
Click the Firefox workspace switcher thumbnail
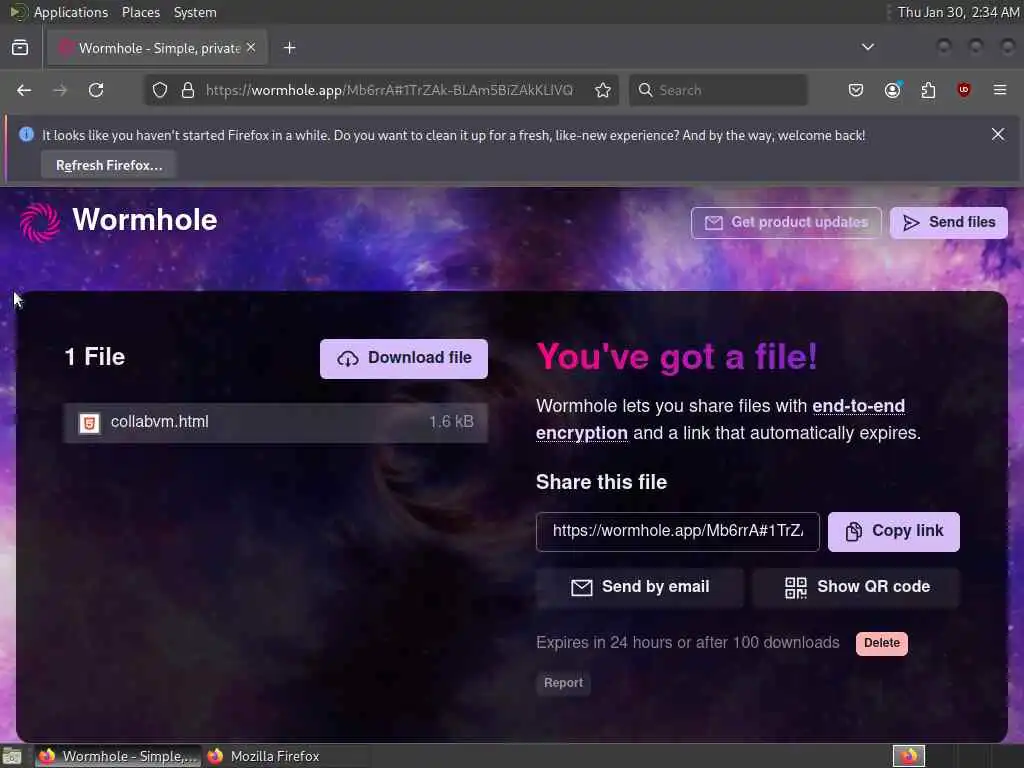[x=909, y=756]
